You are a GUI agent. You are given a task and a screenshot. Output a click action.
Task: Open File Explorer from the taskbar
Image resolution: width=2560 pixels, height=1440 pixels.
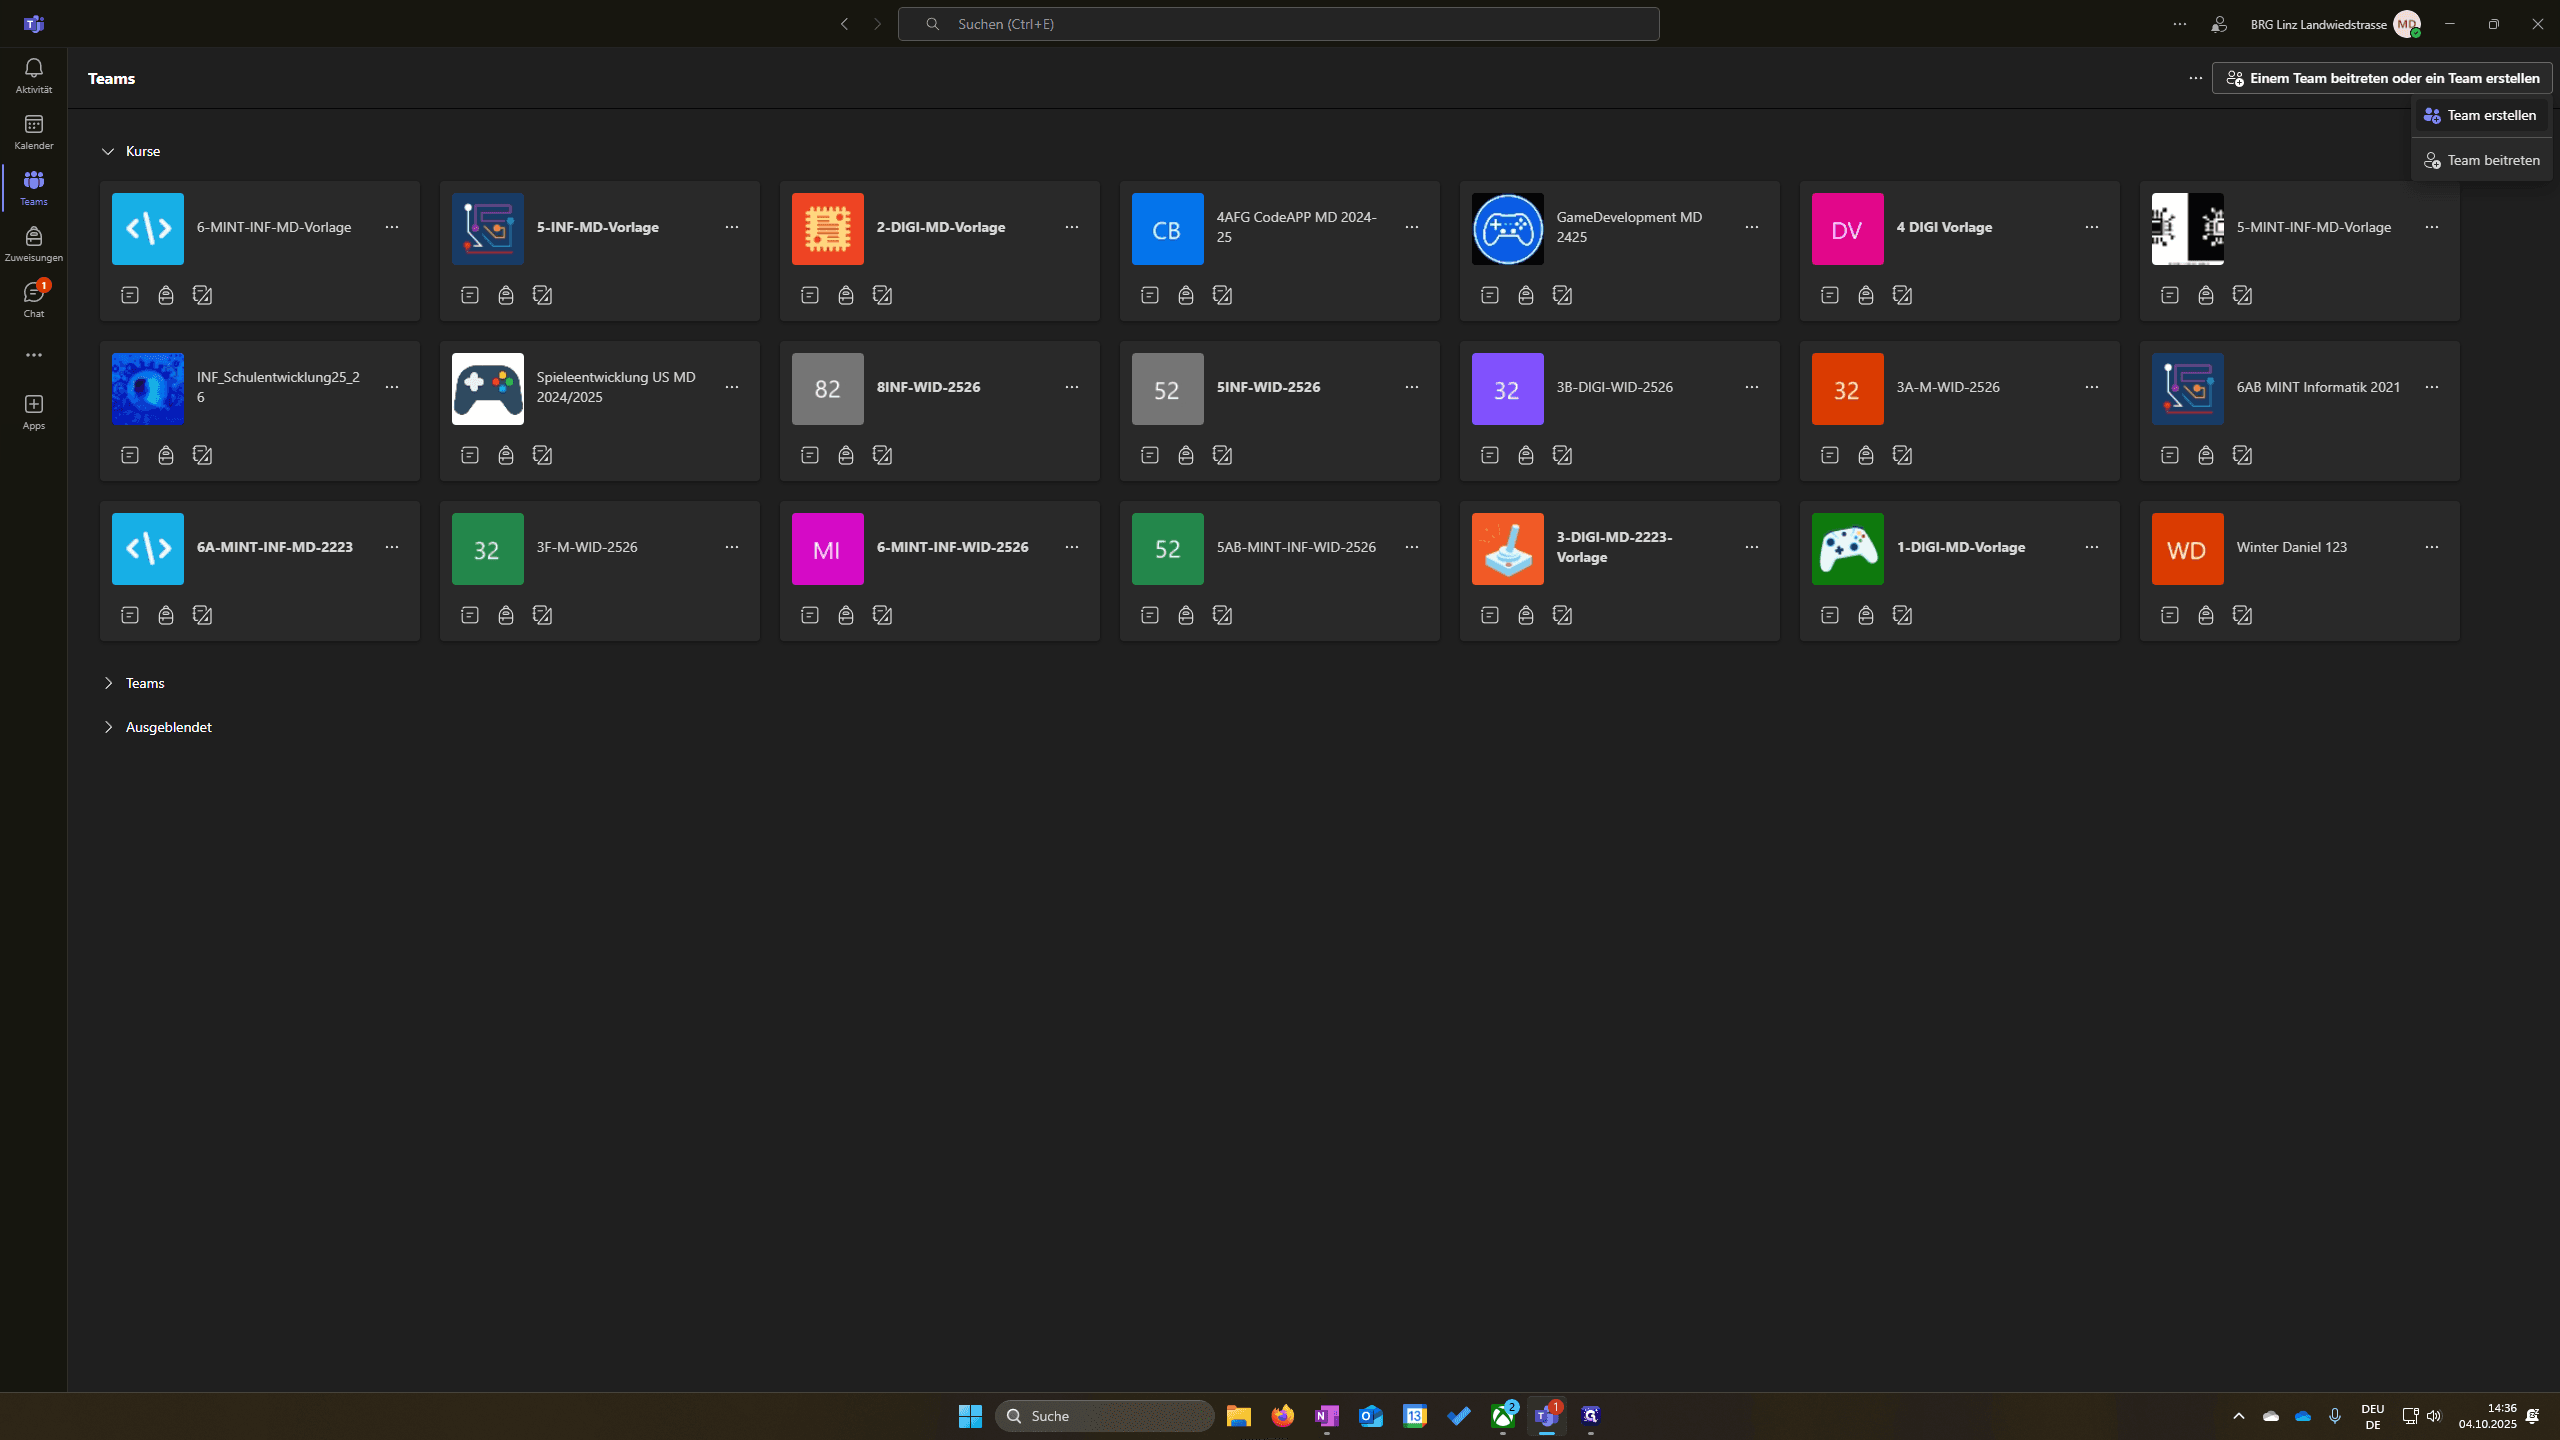(x=1239, y=1416)
